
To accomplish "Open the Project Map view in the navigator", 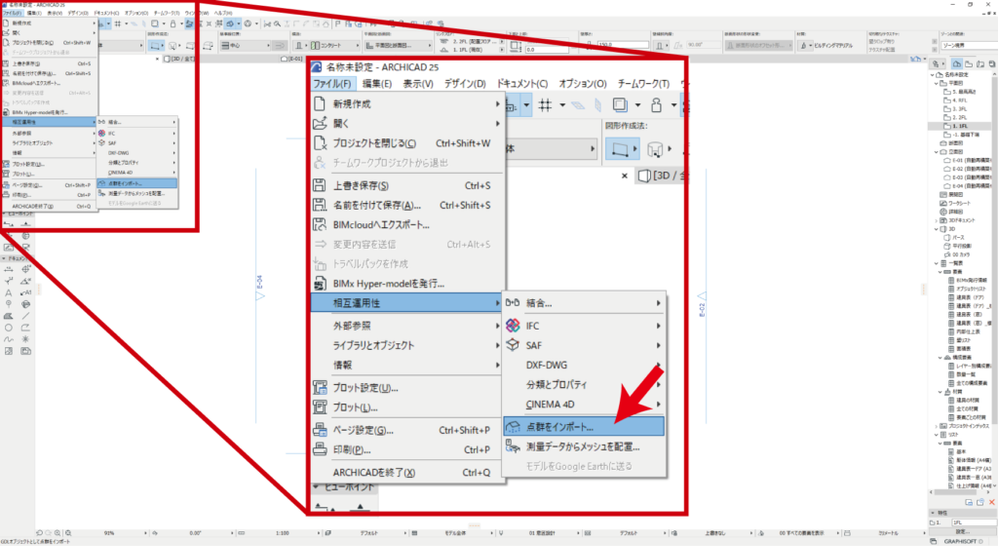I will point(957,64).
